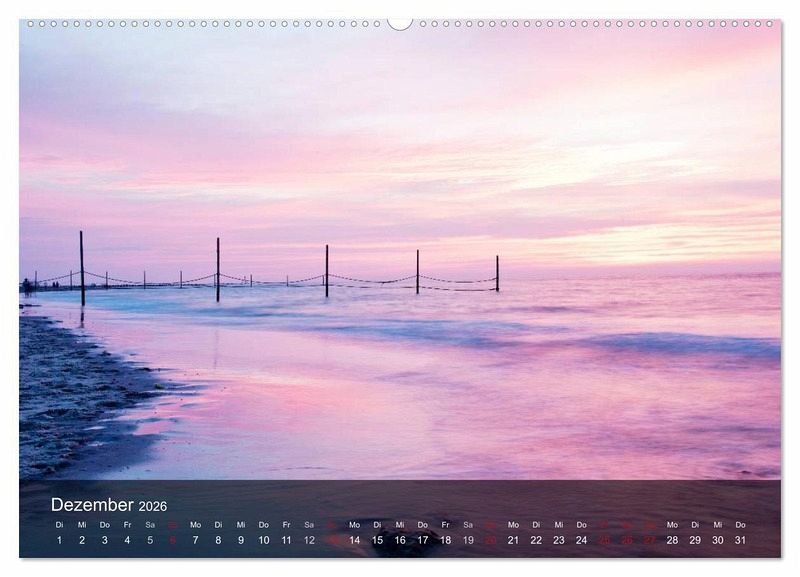Click the calendar hanger hook notch

(x=399, y=24)
